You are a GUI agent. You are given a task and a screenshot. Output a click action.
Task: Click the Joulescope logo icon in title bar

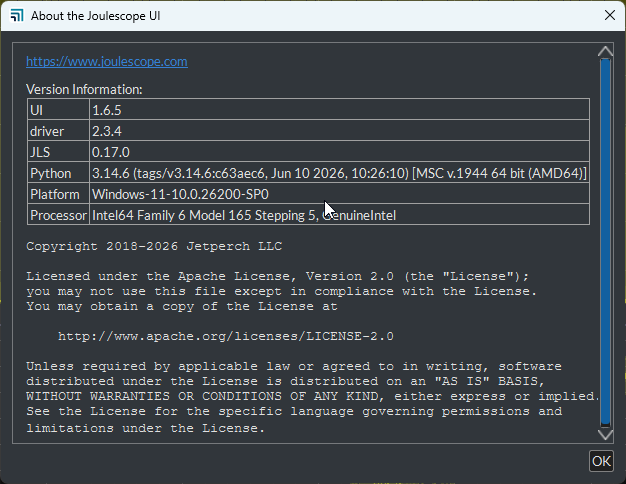click(x=17, y=16)
